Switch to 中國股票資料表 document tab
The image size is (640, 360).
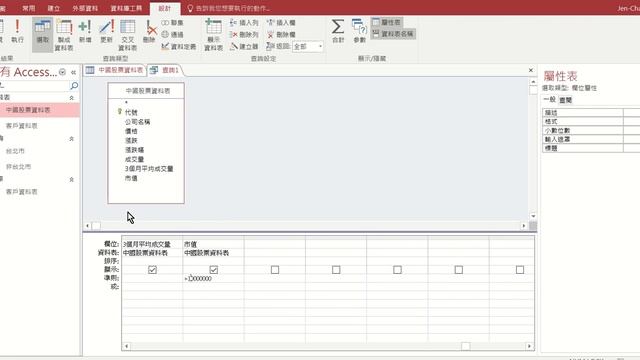115,70
